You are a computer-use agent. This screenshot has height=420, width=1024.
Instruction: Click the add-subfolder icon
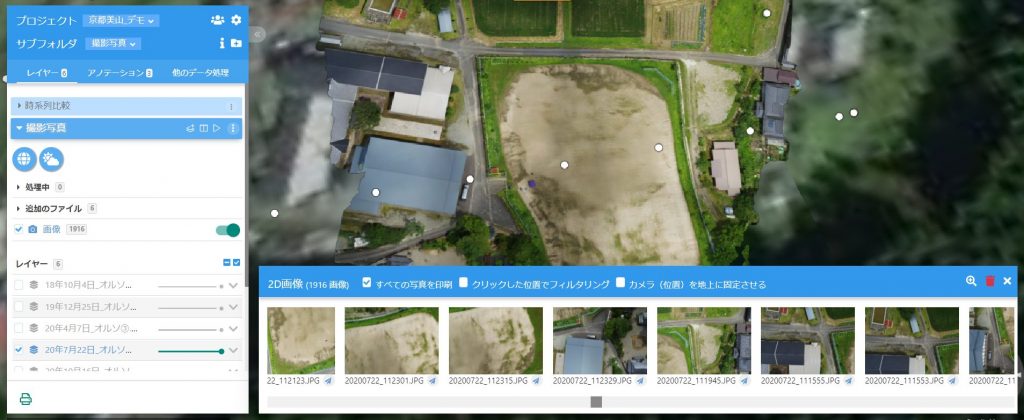(236, 43)
